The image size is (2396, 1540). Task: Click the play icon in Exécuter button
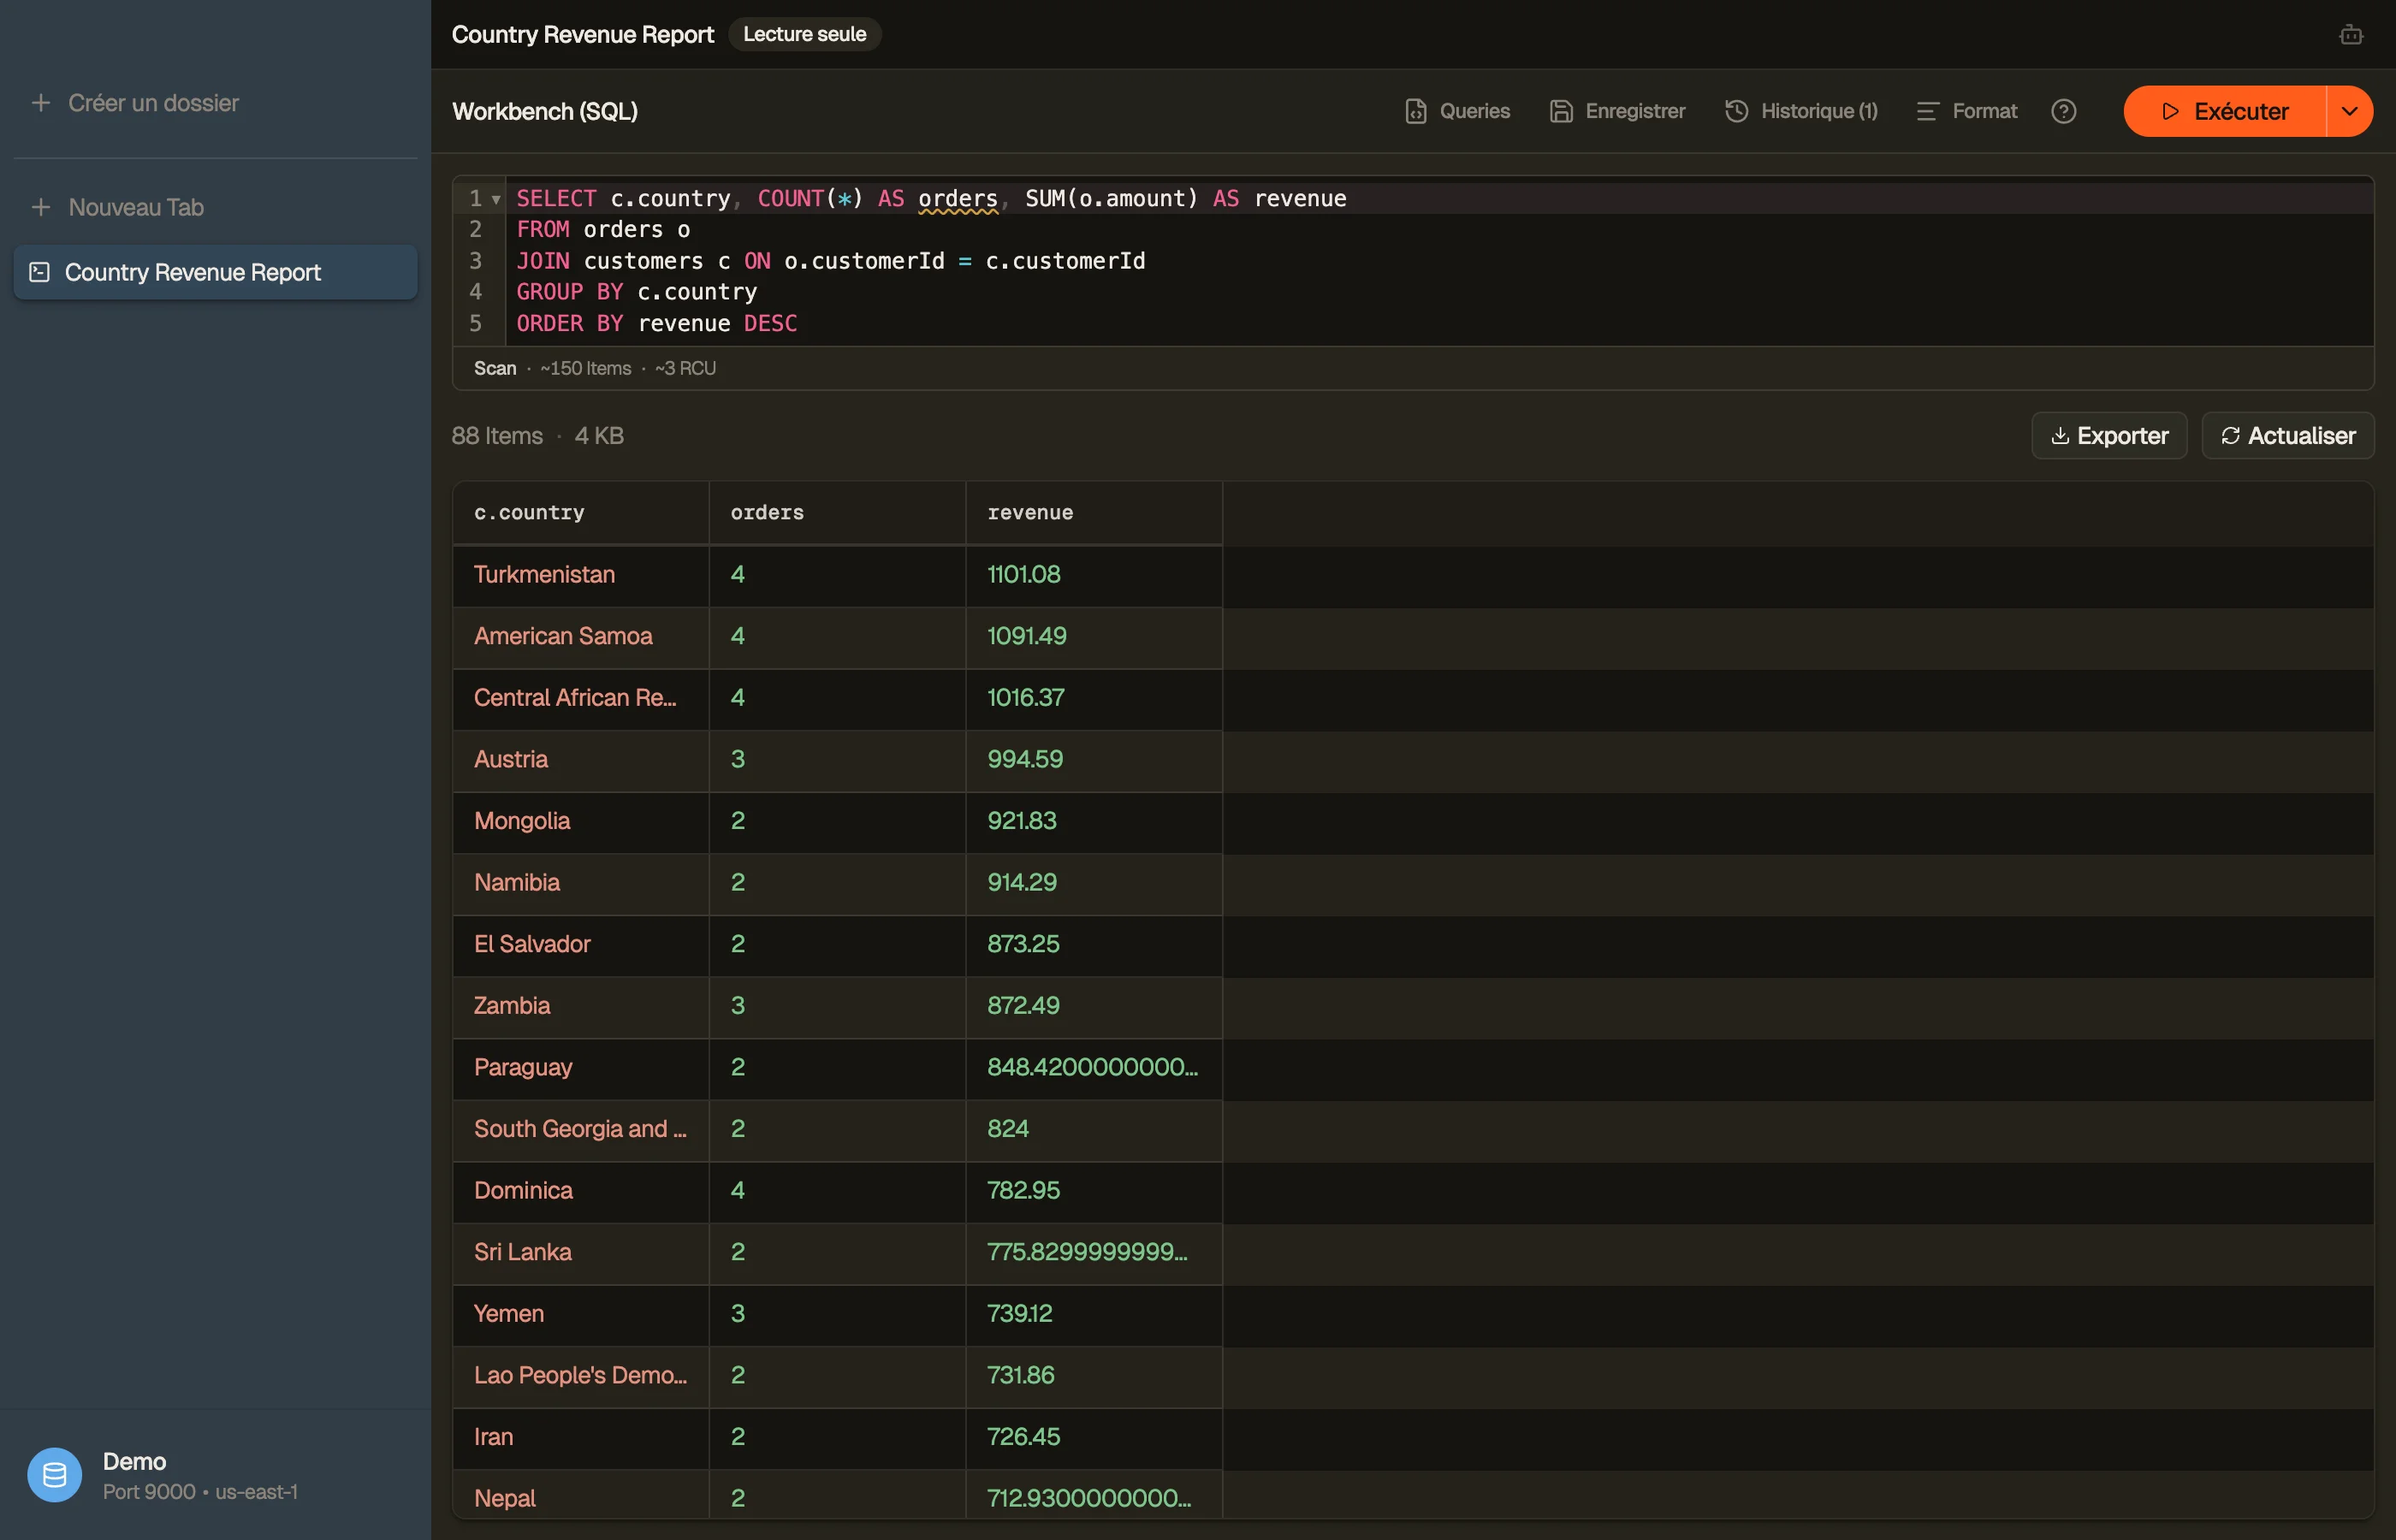[2170, 111]
